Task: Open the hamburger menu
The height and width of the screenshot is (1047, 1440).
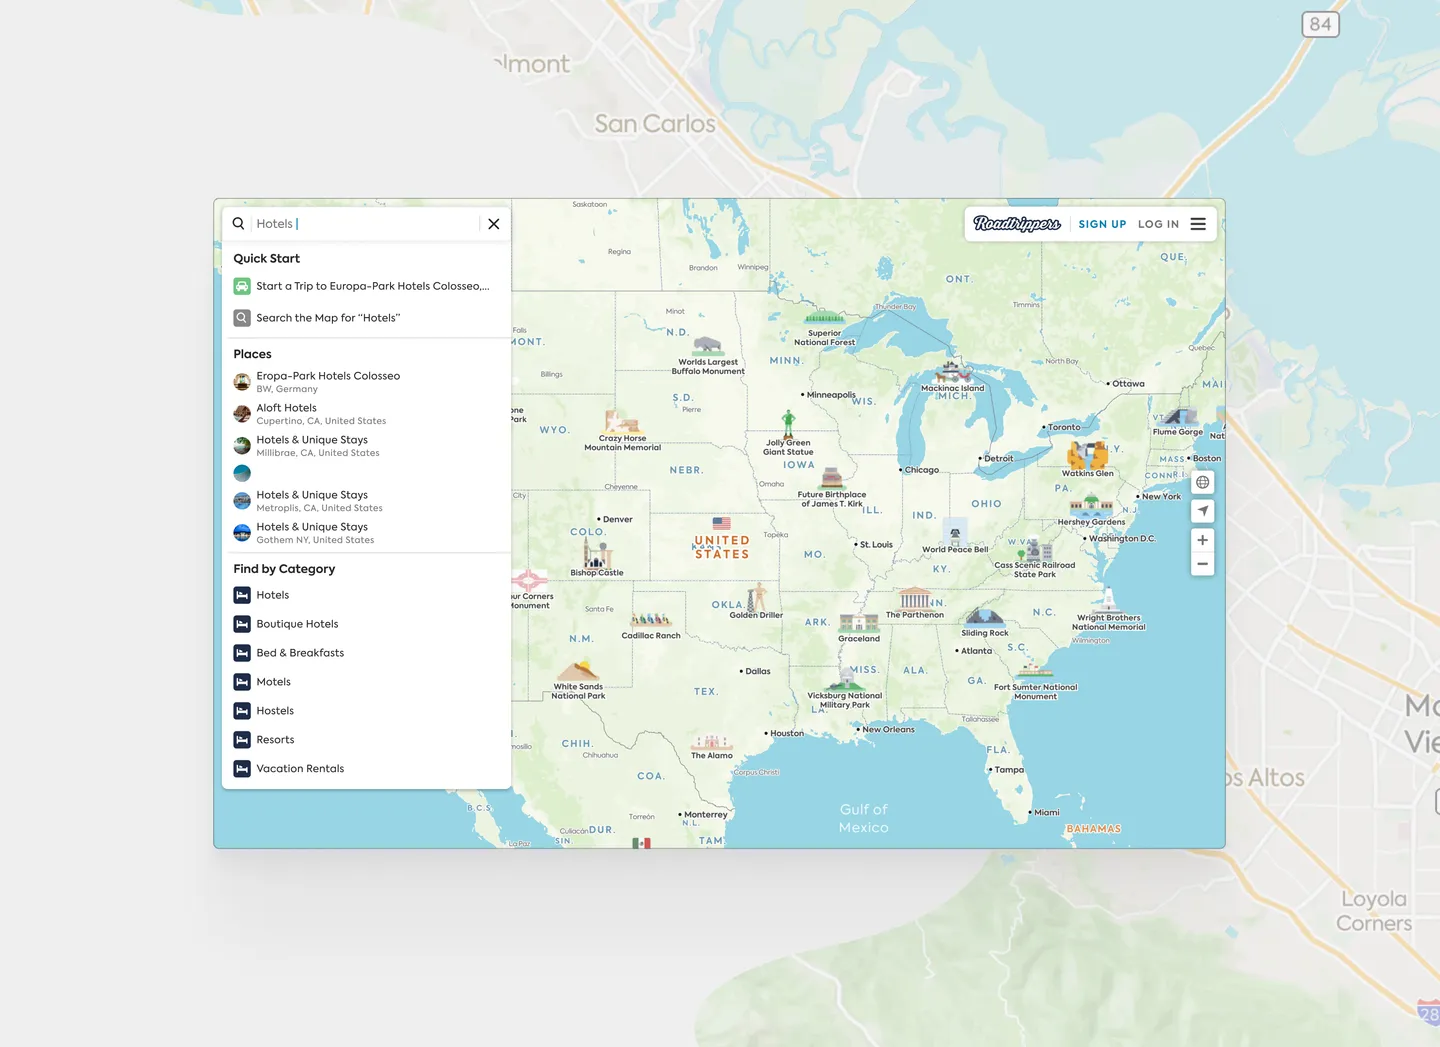Action: pos(1198,224)
